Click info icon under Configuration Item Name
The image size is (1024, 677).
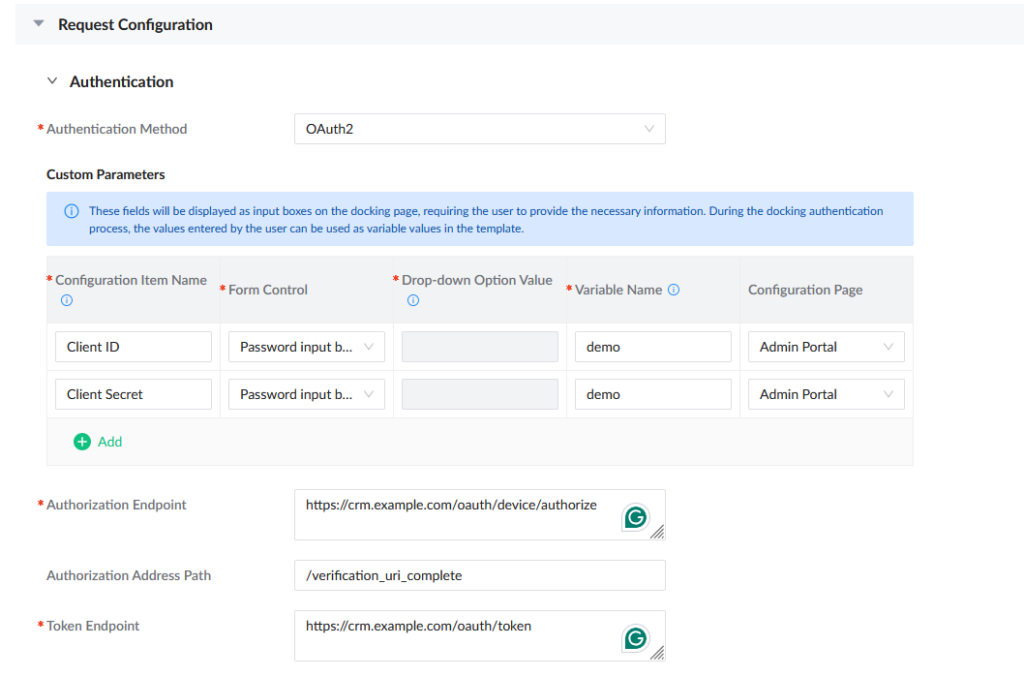[67, 300]
